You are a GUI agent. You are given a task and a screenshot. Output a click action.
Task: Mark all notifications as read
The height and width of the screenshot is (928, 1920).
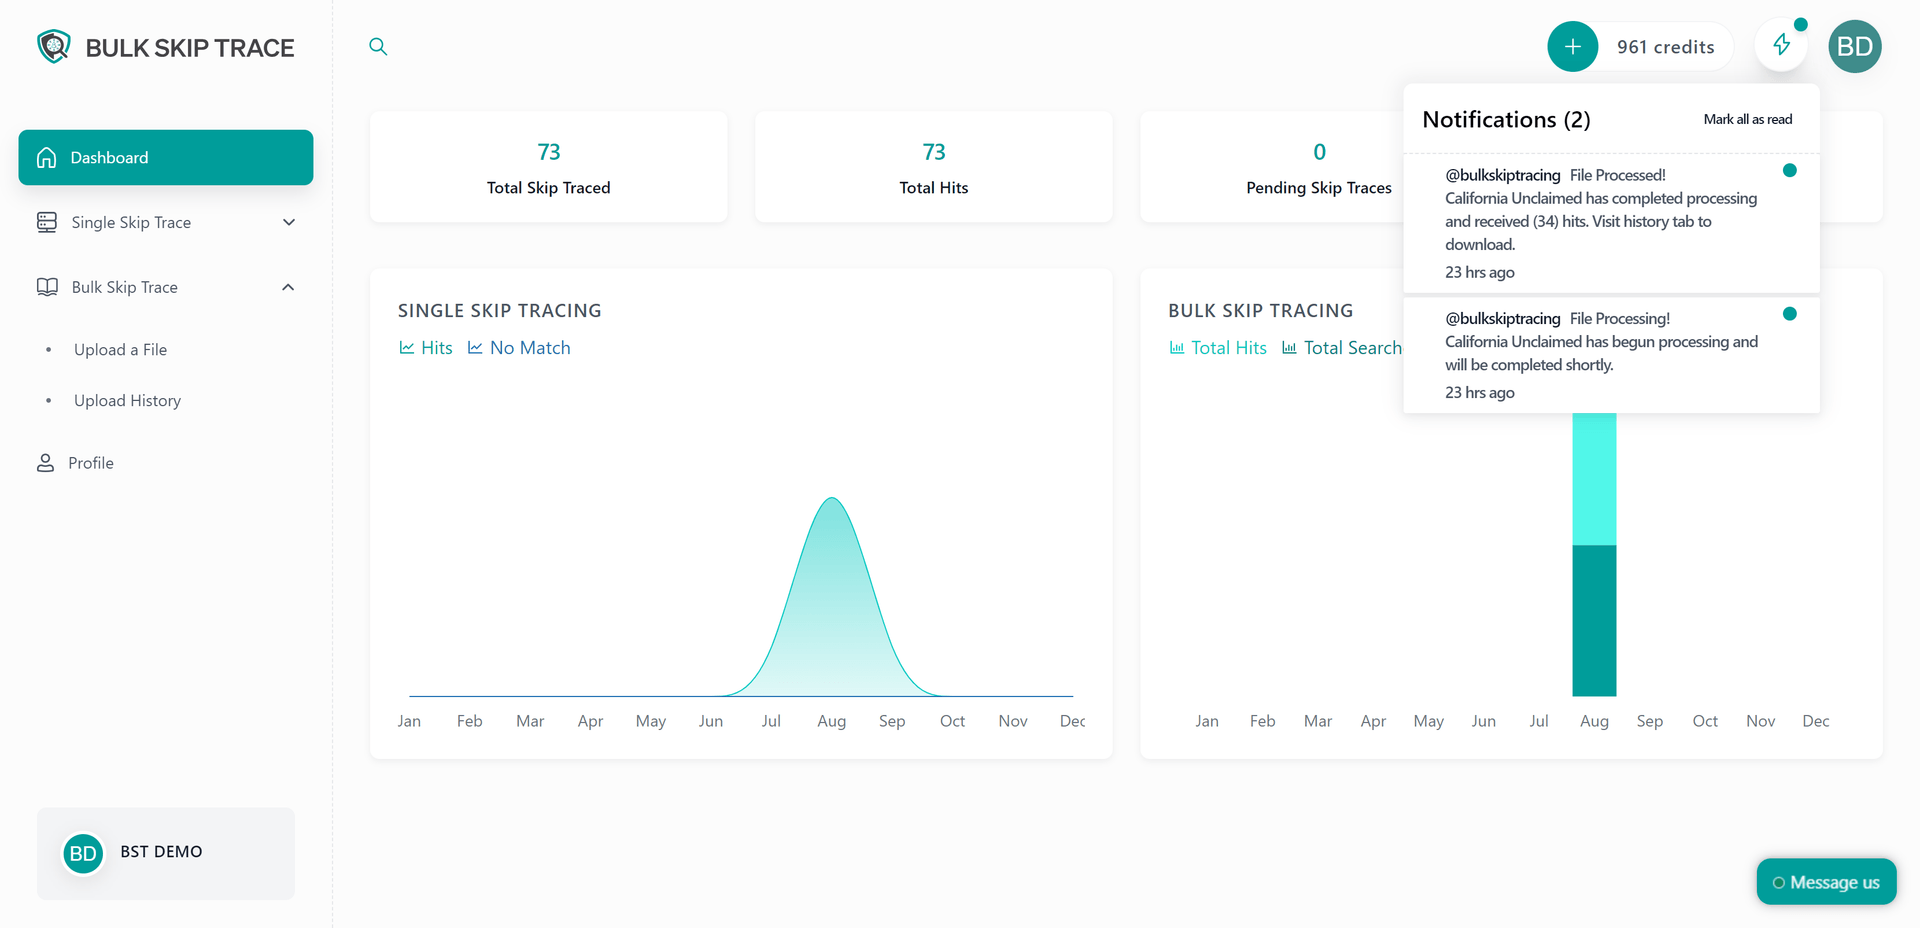(x=1747, y=118)
